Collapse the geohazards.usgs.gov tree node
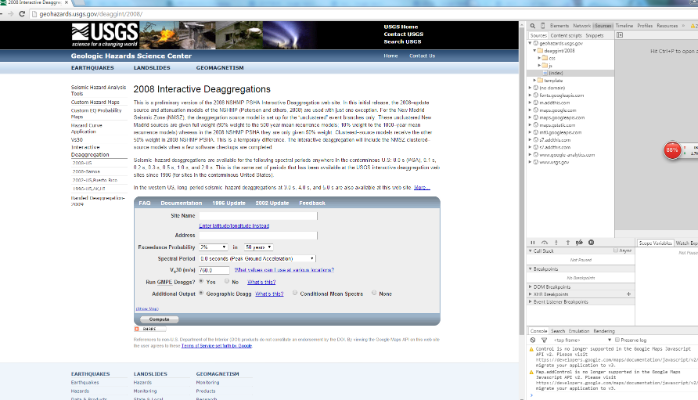 tap(530, 43)
